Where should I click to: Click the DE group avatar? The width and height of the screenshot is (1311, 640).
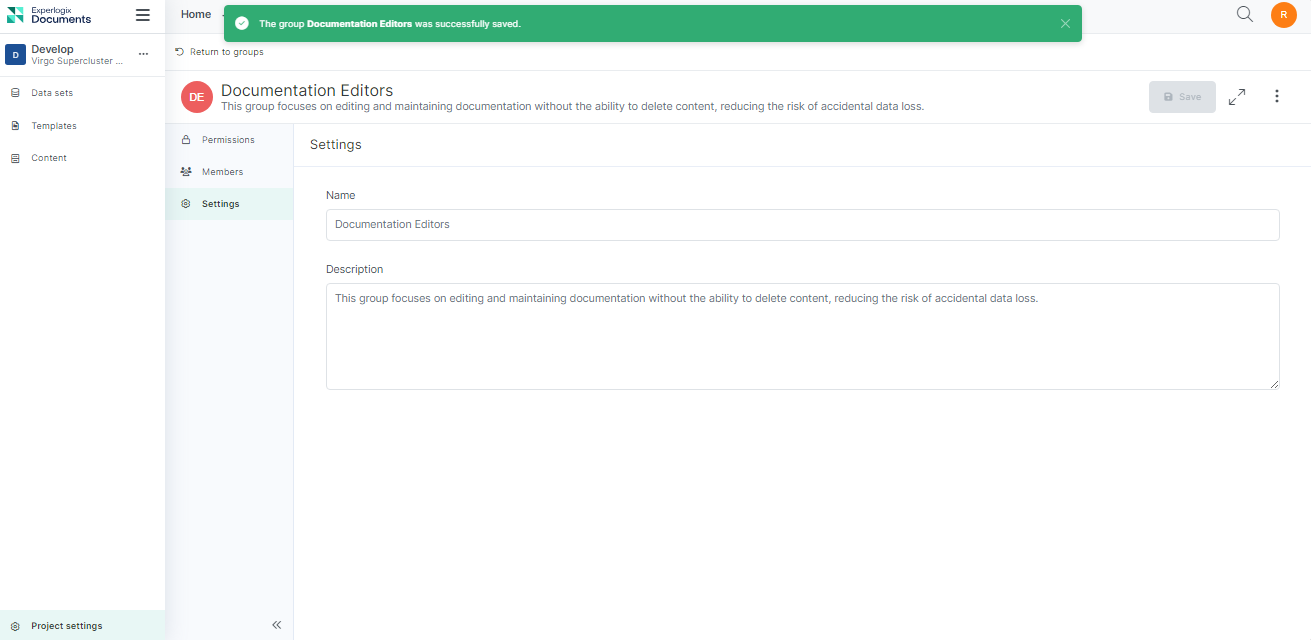197,97
